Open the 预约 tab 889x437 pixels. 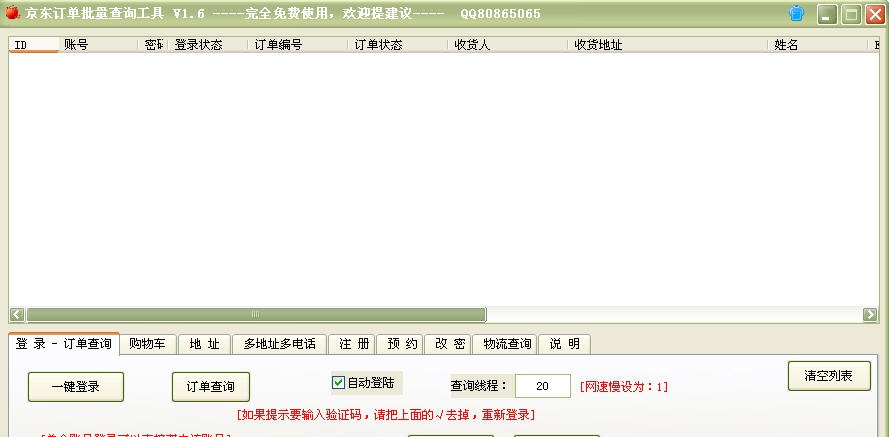(x=402, y=344)
